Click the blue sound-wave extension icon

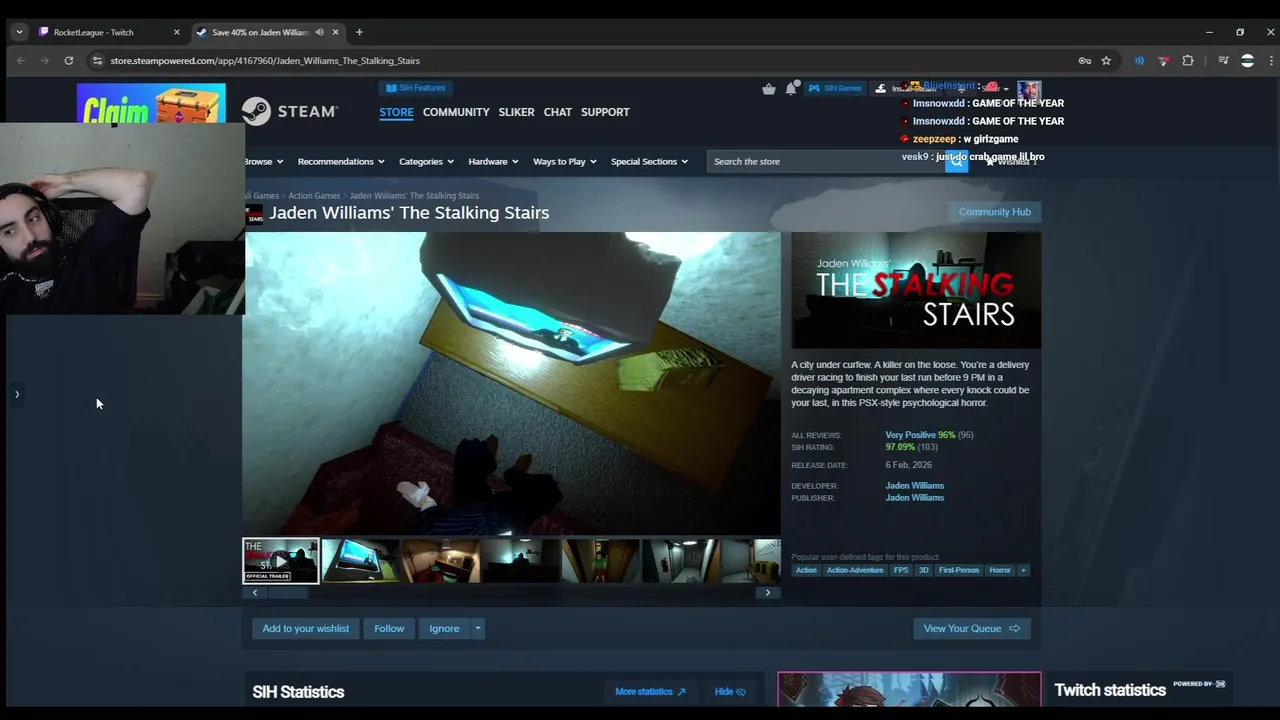[x=1139, y=61]
